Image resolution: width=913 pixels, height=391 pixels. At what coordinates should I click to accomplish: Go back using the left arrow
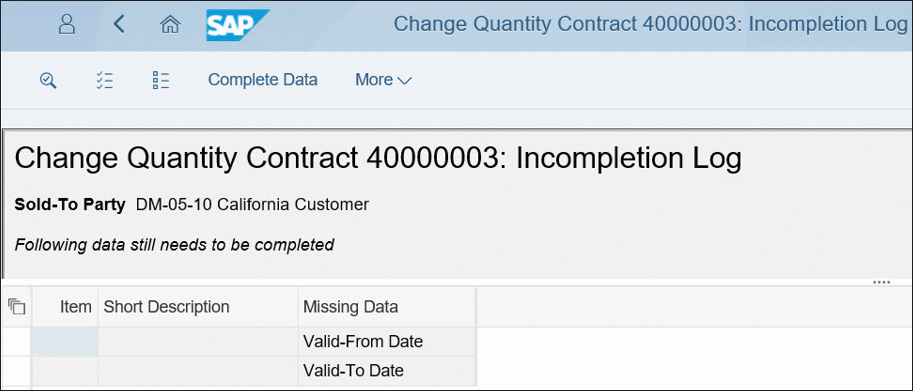[119, 24]
